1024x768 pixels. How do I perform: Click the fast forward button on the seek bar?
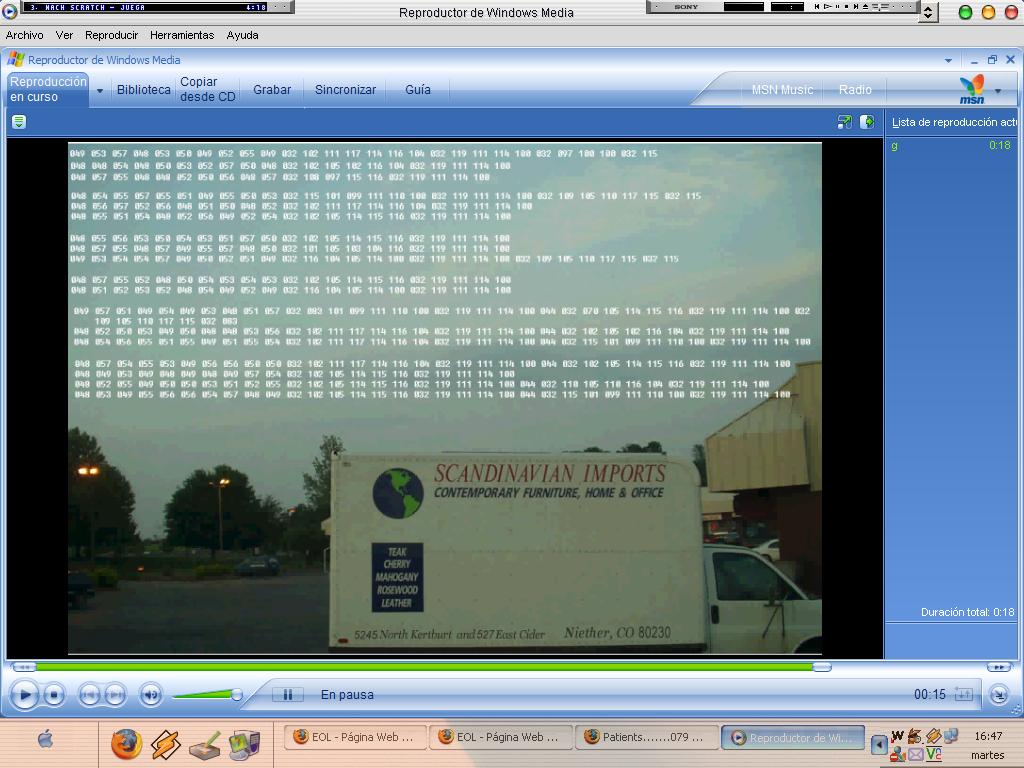click(x=999, y=667)
